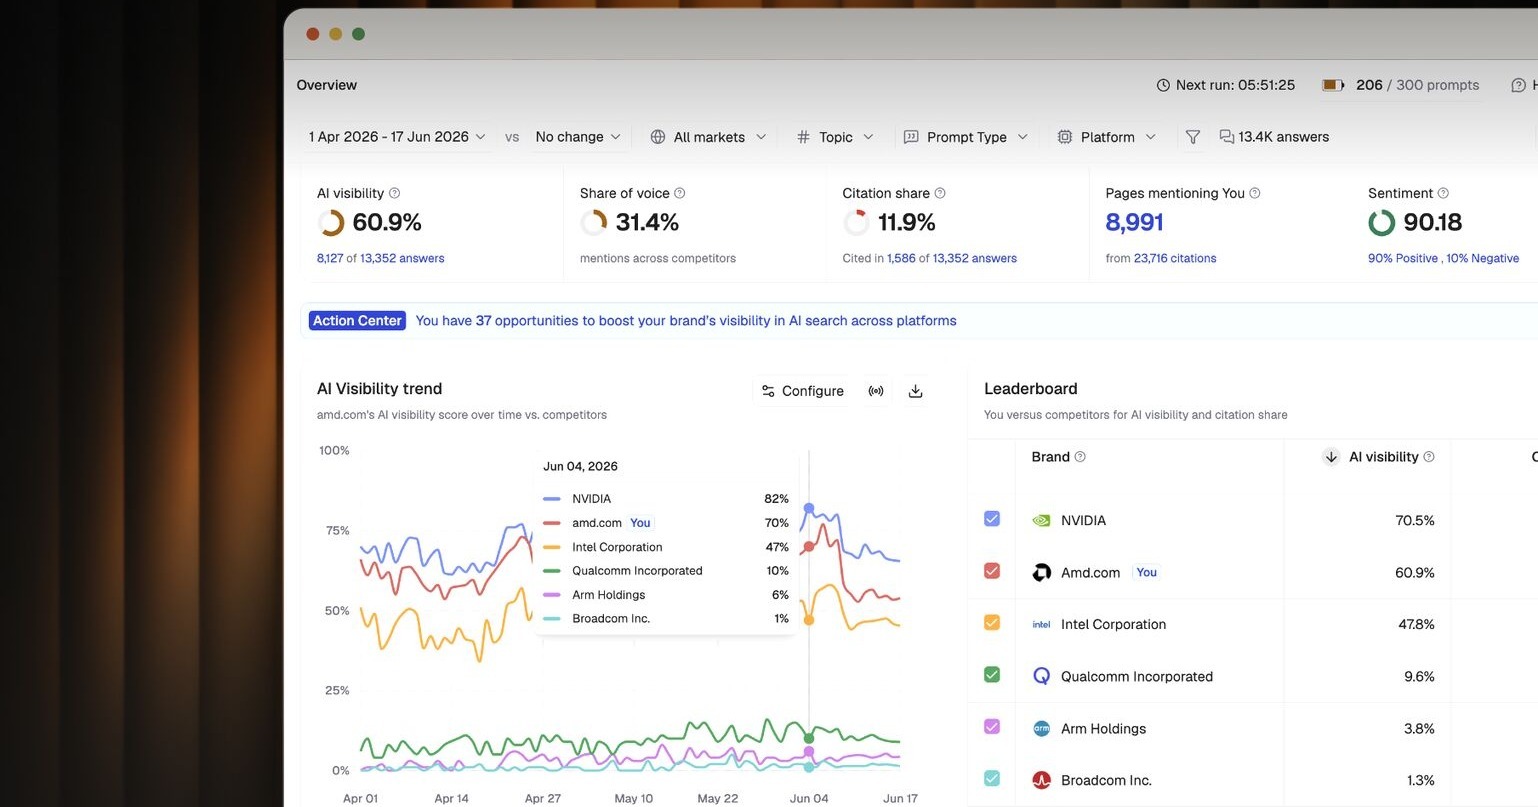Click the AMD logo in leaderboard
1538x807 pixels.
click(x=1041, y=572)
